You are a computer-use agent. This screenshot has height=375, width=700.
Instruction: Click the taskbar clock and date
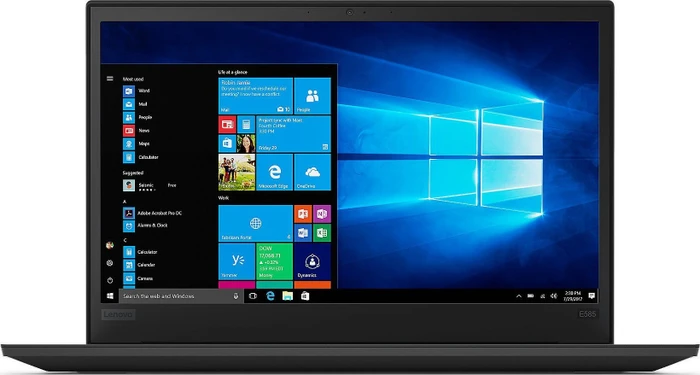(x=573, y=296)
